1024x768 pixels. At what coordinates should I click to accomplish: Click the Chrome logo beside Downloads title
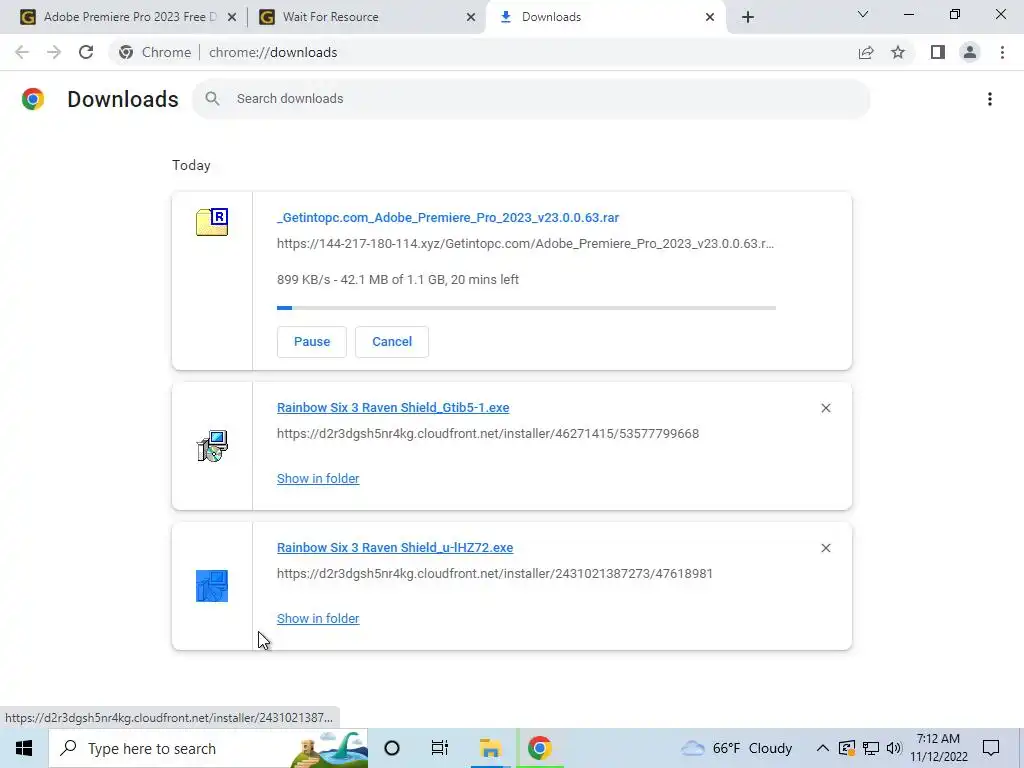click(33, 99)
